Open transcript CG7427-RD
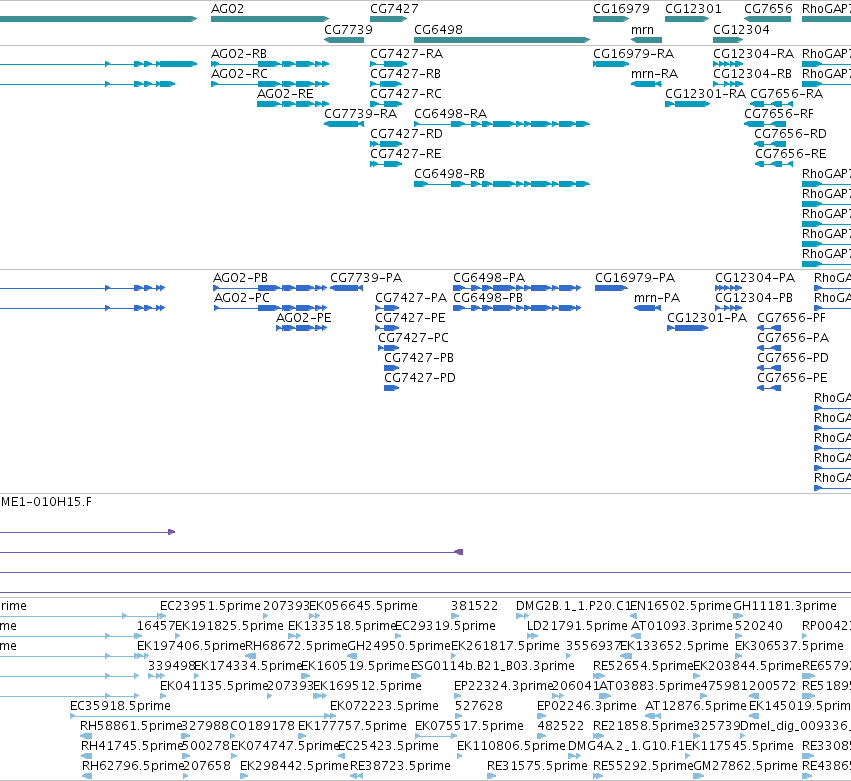 (386, 144)
